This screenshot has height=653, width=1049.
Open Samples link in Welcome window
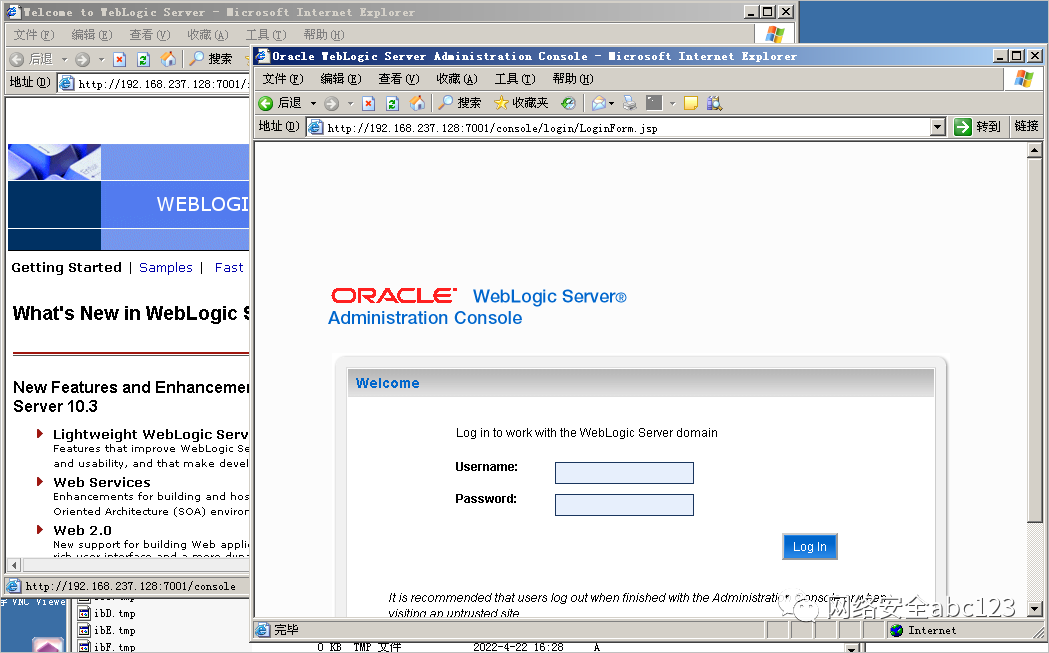pyautogui.click(x=166, y=268)
